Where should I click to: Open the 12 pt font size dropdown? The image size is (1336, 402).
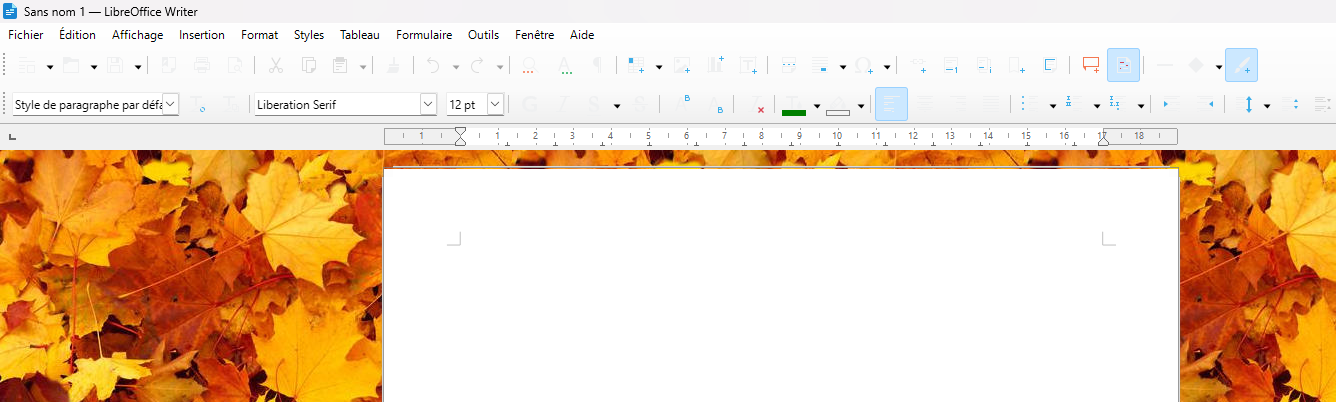(x=494, y=105)
